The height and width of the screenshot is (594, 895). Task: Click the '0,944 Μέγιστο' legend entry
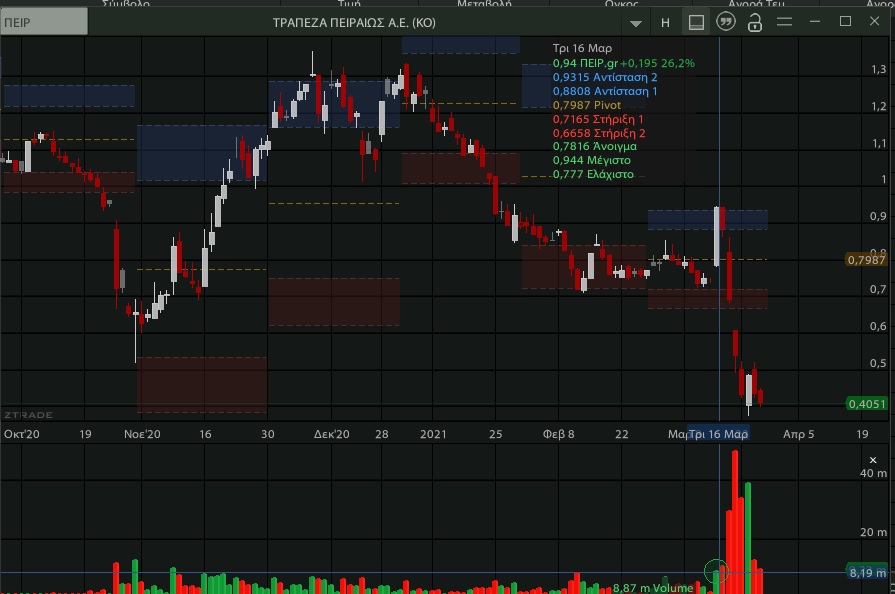point(591,160)
